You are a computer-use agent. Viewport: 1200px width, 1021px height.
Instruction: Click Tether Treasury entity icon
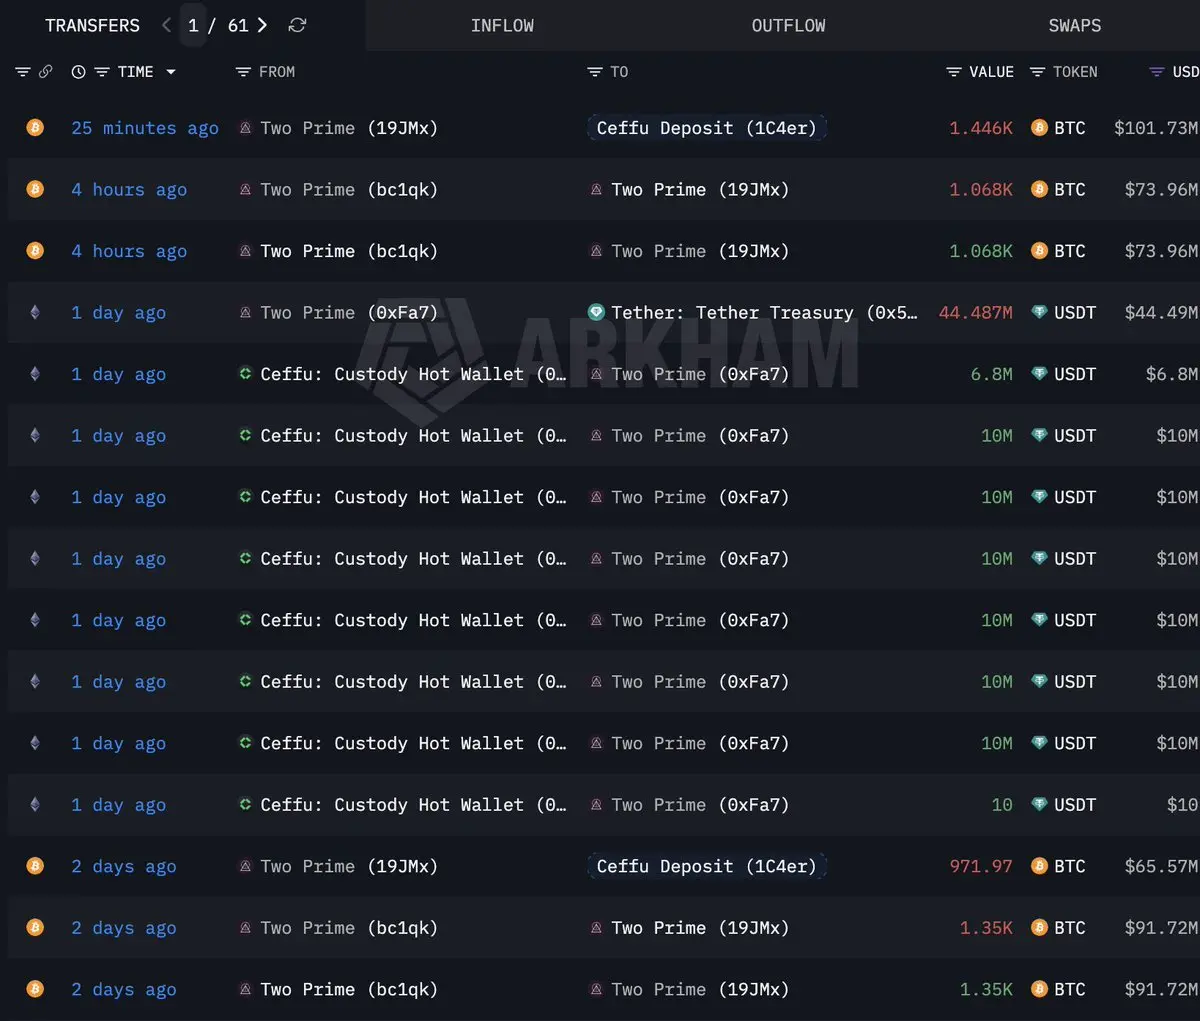click(x=596, y=312)
